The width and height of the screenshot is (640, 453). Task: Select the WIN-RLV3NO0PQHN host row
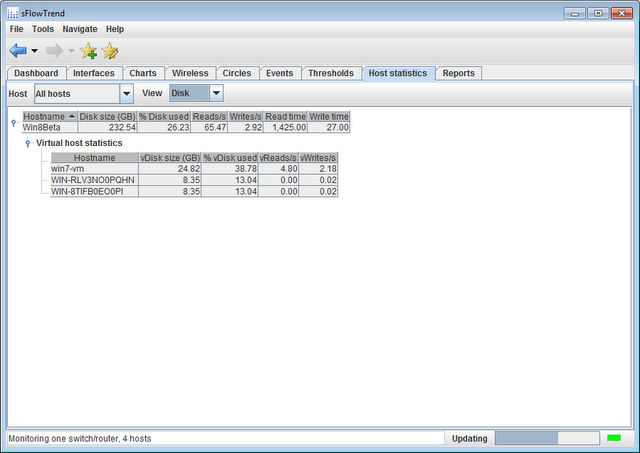pos(94,180)
